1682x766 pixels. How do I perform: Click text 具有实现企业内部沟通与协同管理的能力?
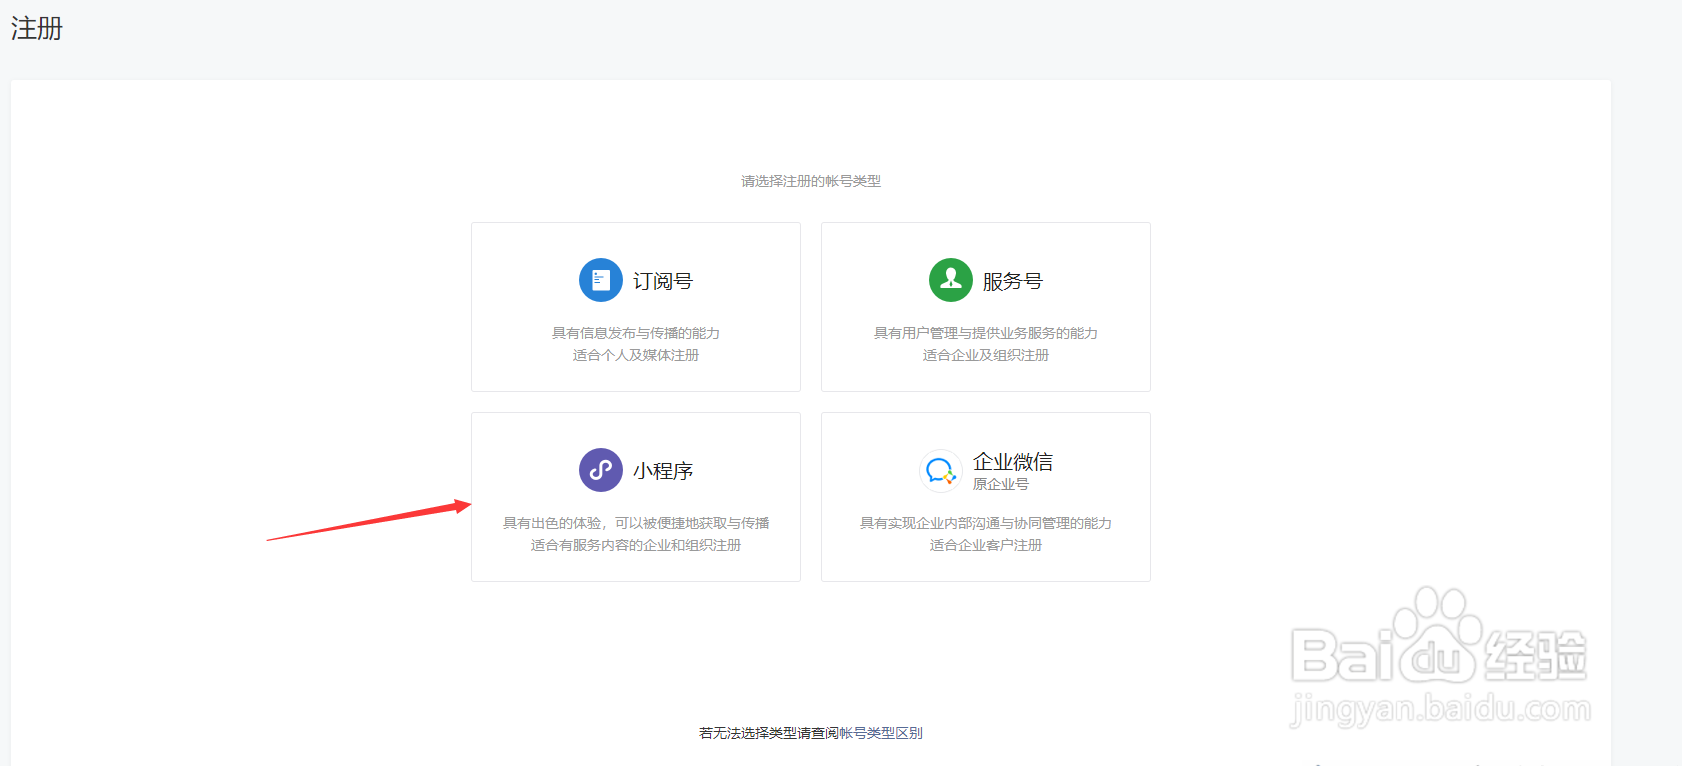pos(986,523)
